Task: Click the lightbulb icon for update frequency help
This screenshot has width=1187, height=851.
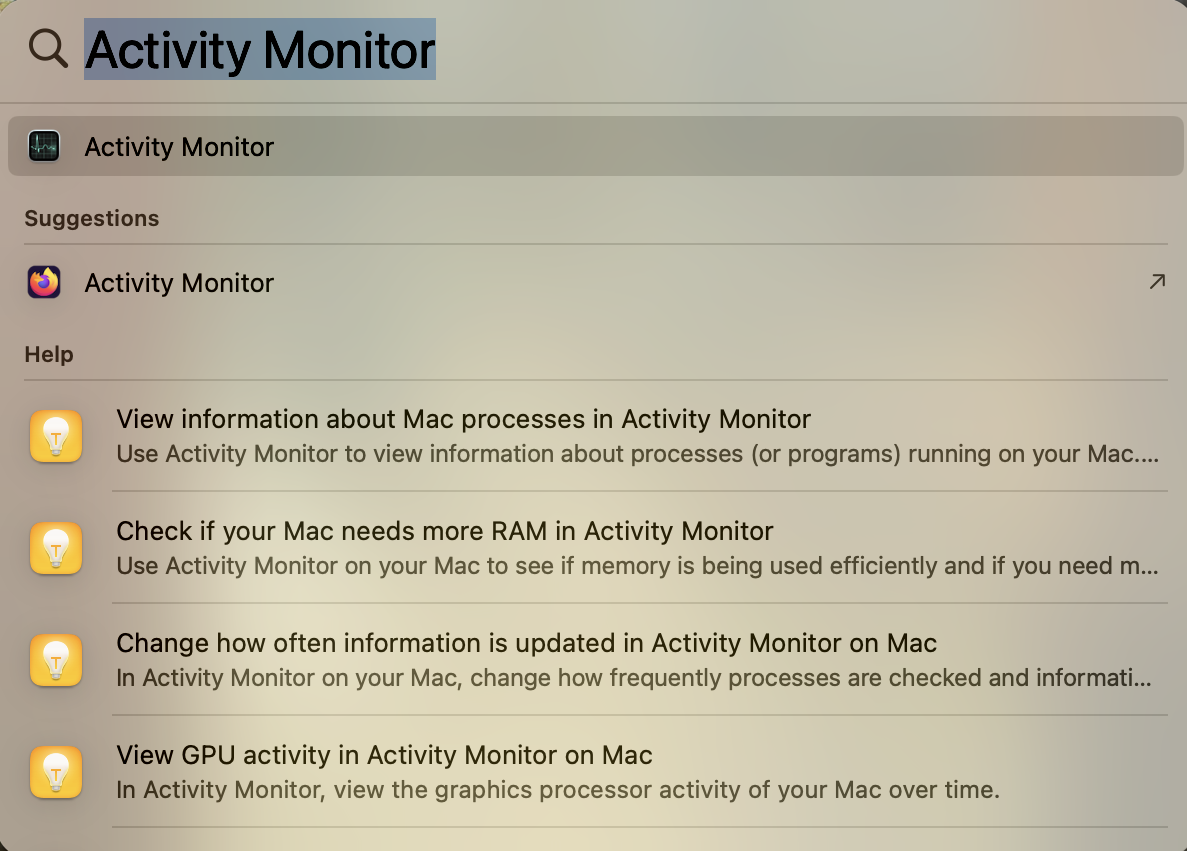Action: (x=56, y=660)
